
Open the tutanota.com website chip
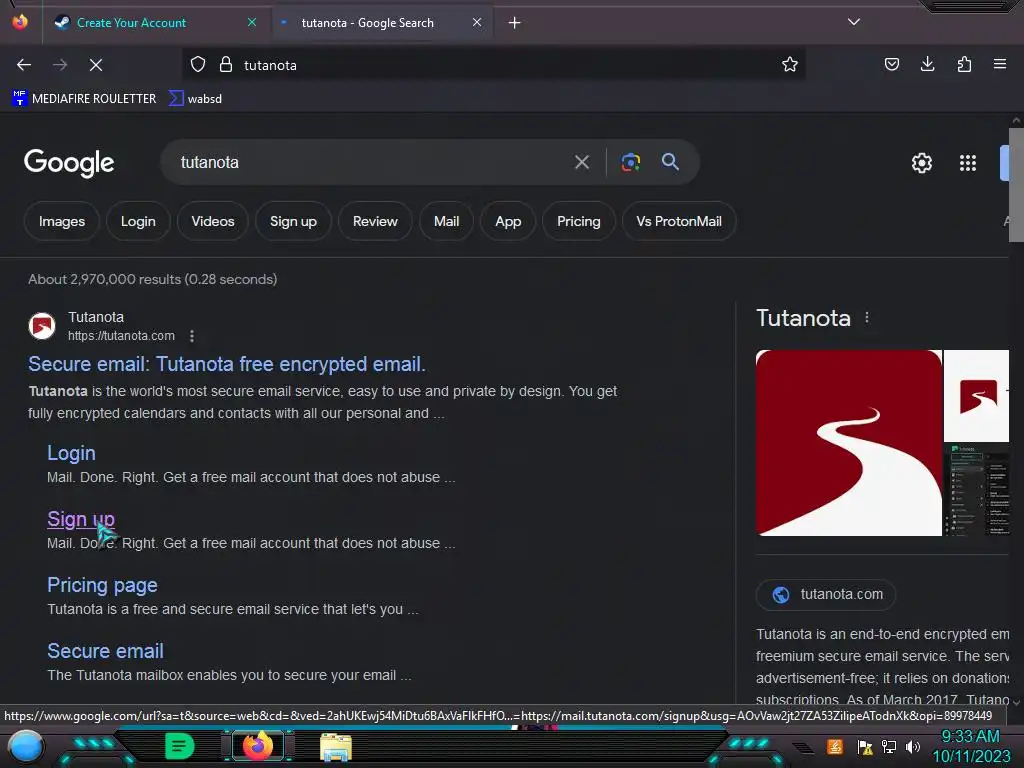pos(826,594)
